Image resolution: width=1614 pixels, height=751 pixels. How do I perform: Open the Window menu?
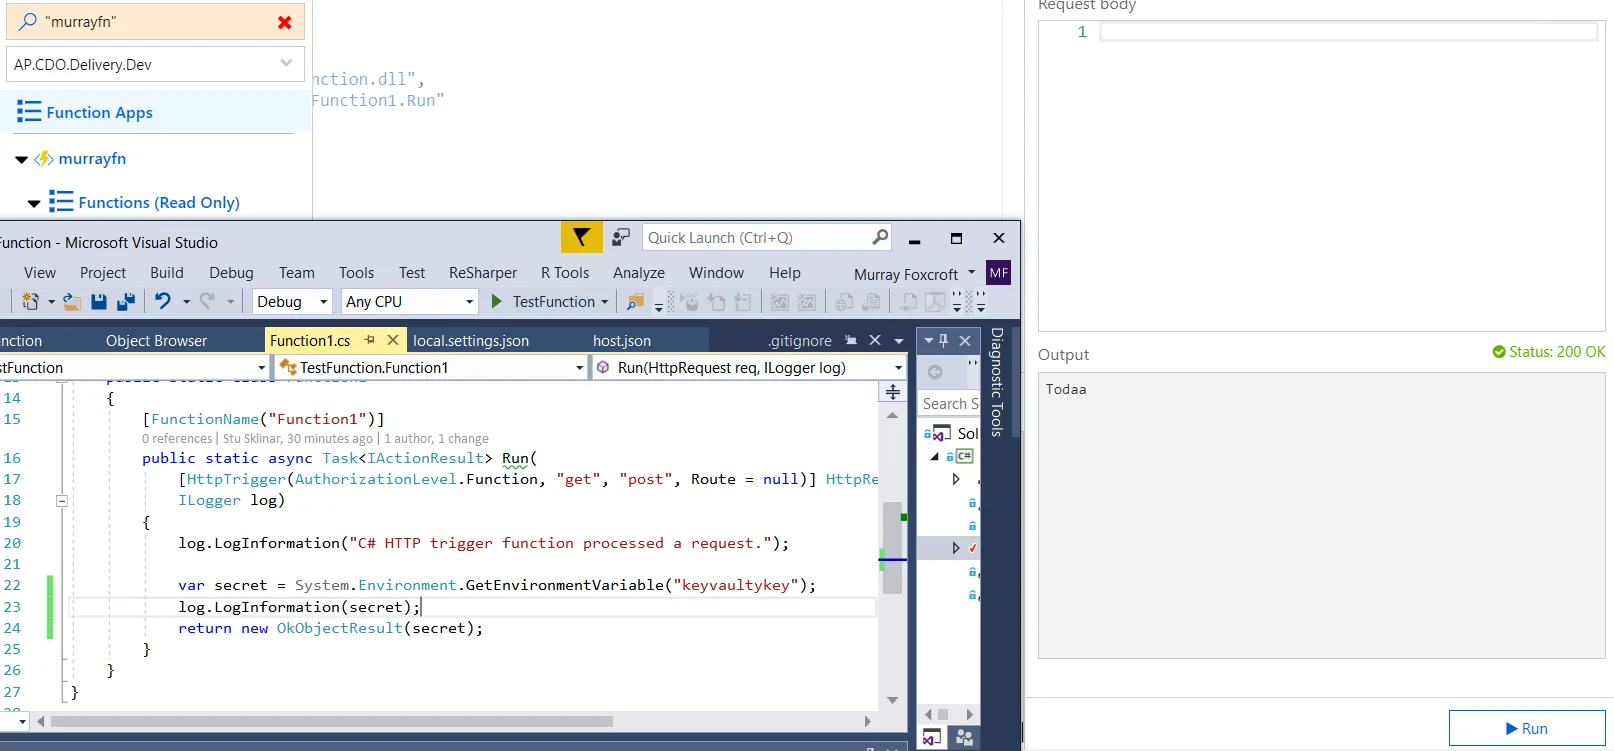[716, 272]
